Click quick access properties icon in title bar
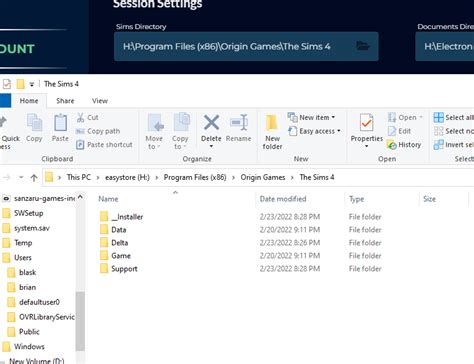 7,84
